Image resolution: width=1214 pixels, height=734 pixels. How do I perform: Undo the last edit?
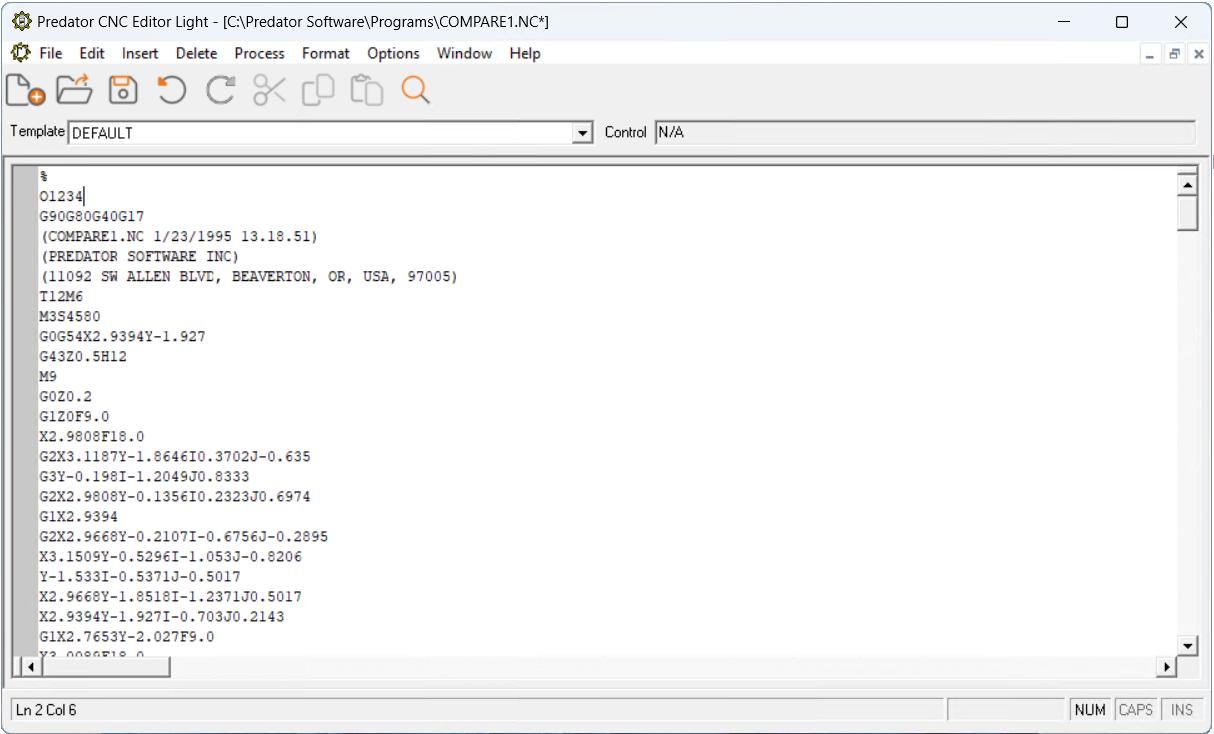[171, 90]
